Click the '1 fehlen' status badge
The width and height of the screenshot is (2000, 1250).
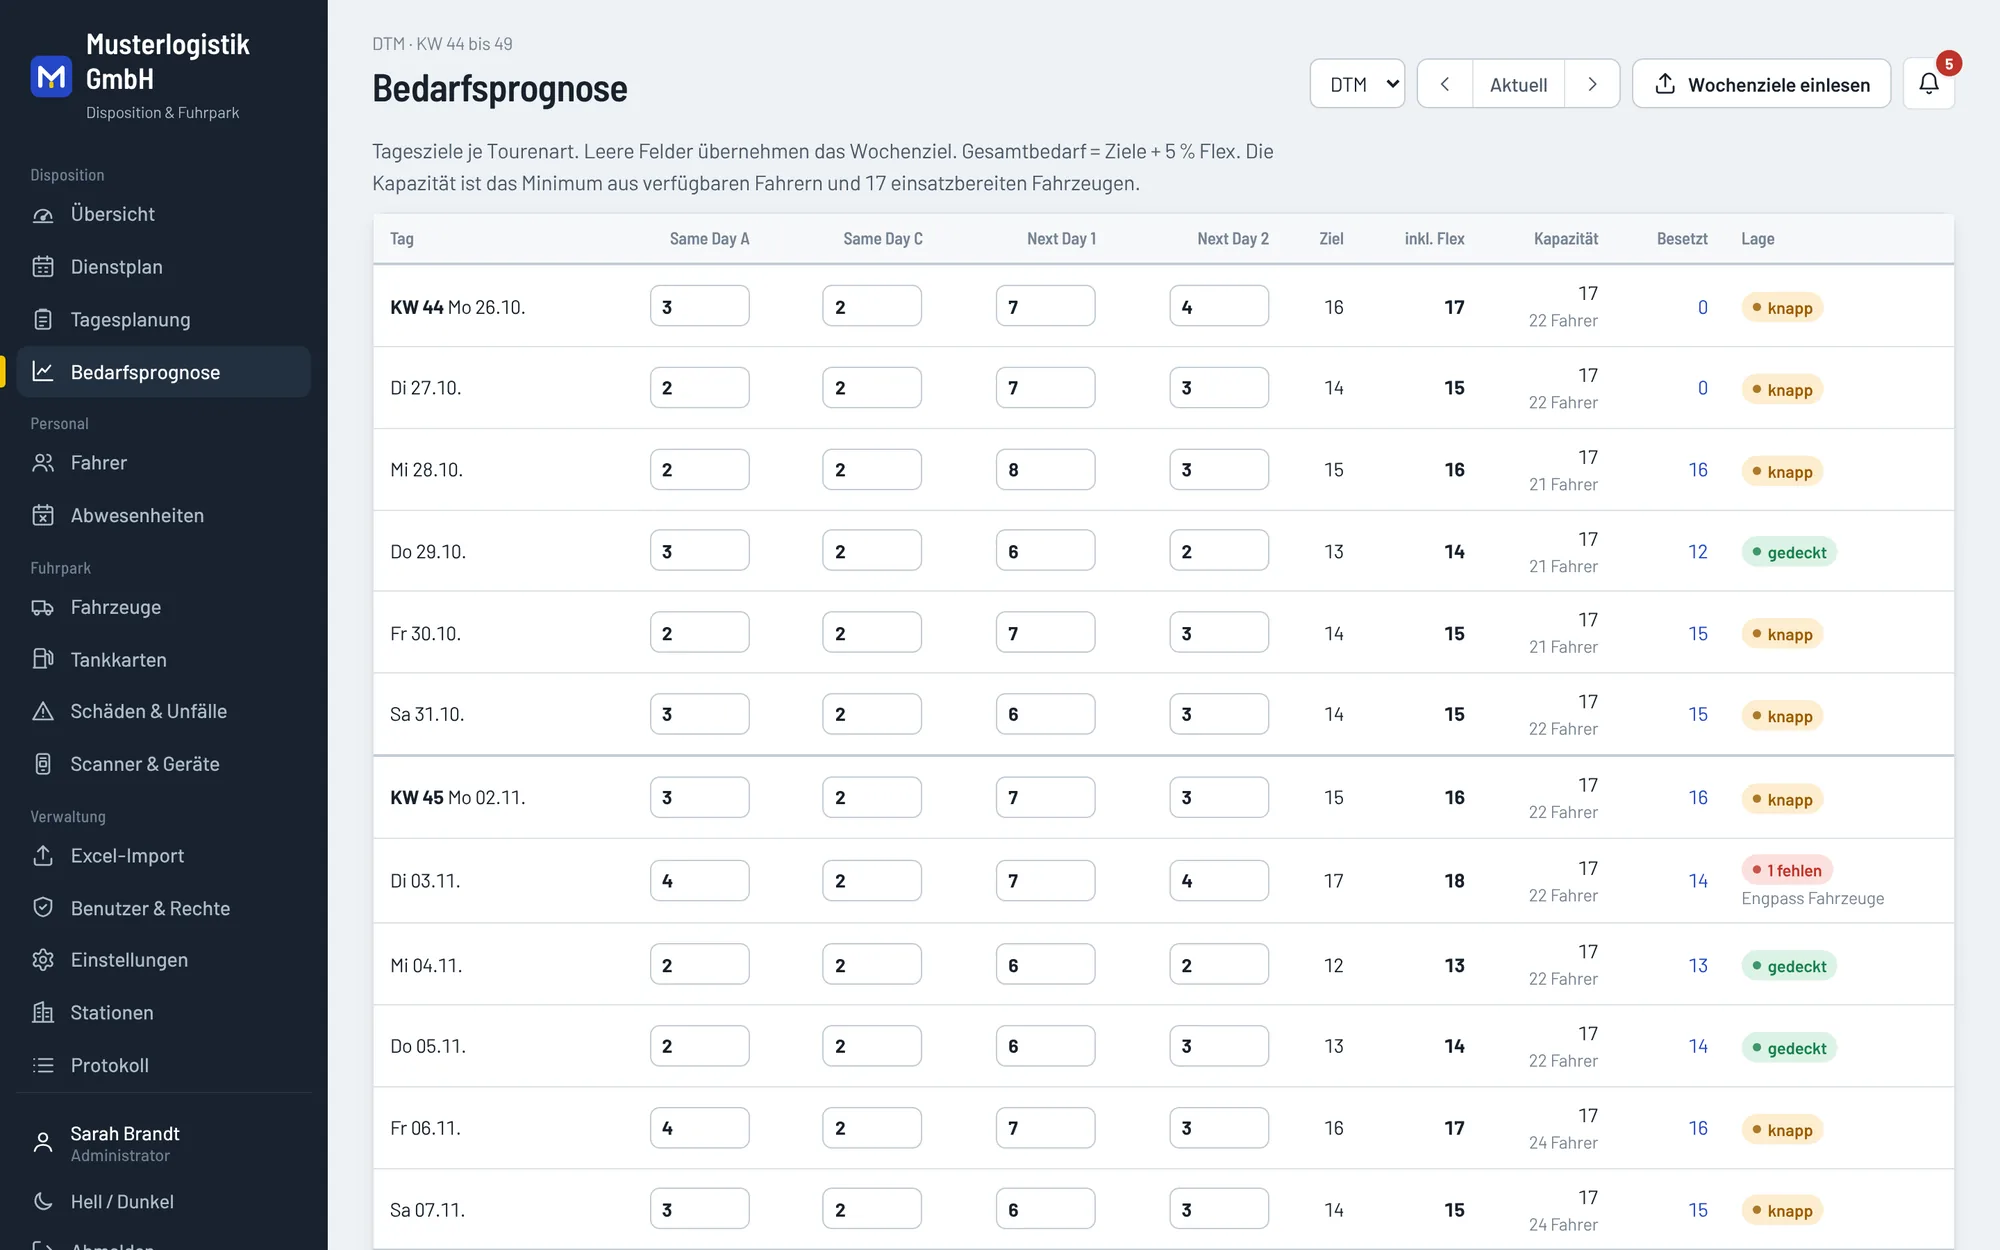1787,870
